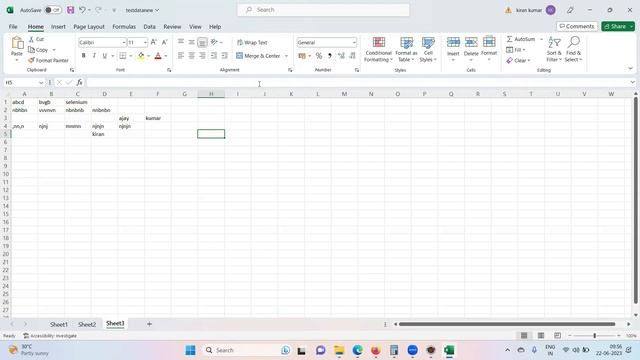Open Font dialog launcher
This screenshot has width=640, height=360.
169,70
